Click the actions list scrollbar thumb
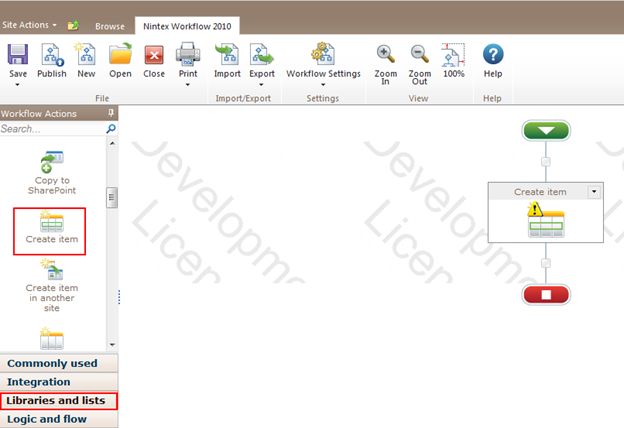 point(112,197)
